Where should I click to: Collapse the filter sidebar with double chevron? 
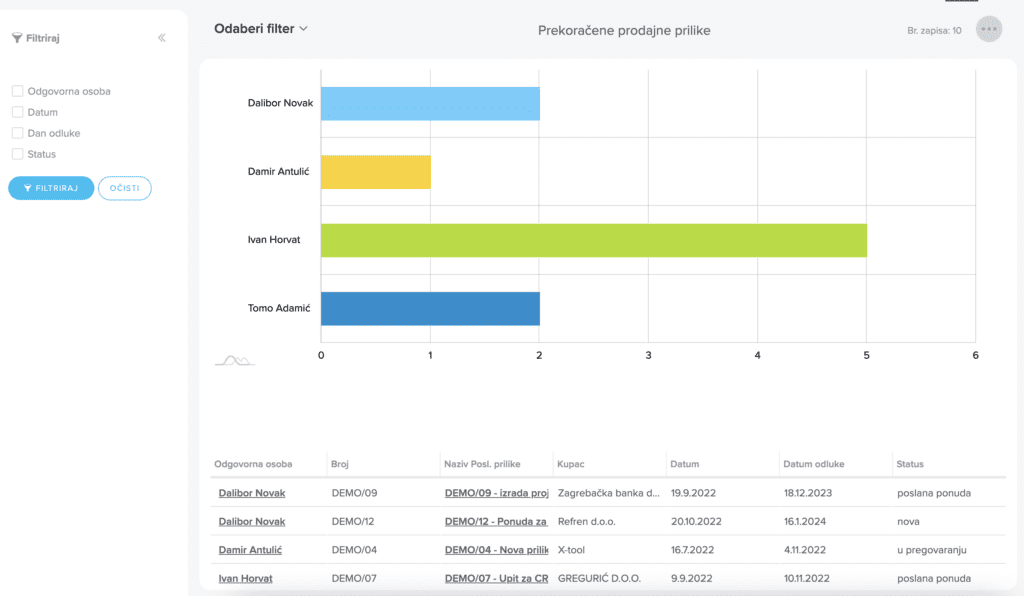[x=161, y=38]
